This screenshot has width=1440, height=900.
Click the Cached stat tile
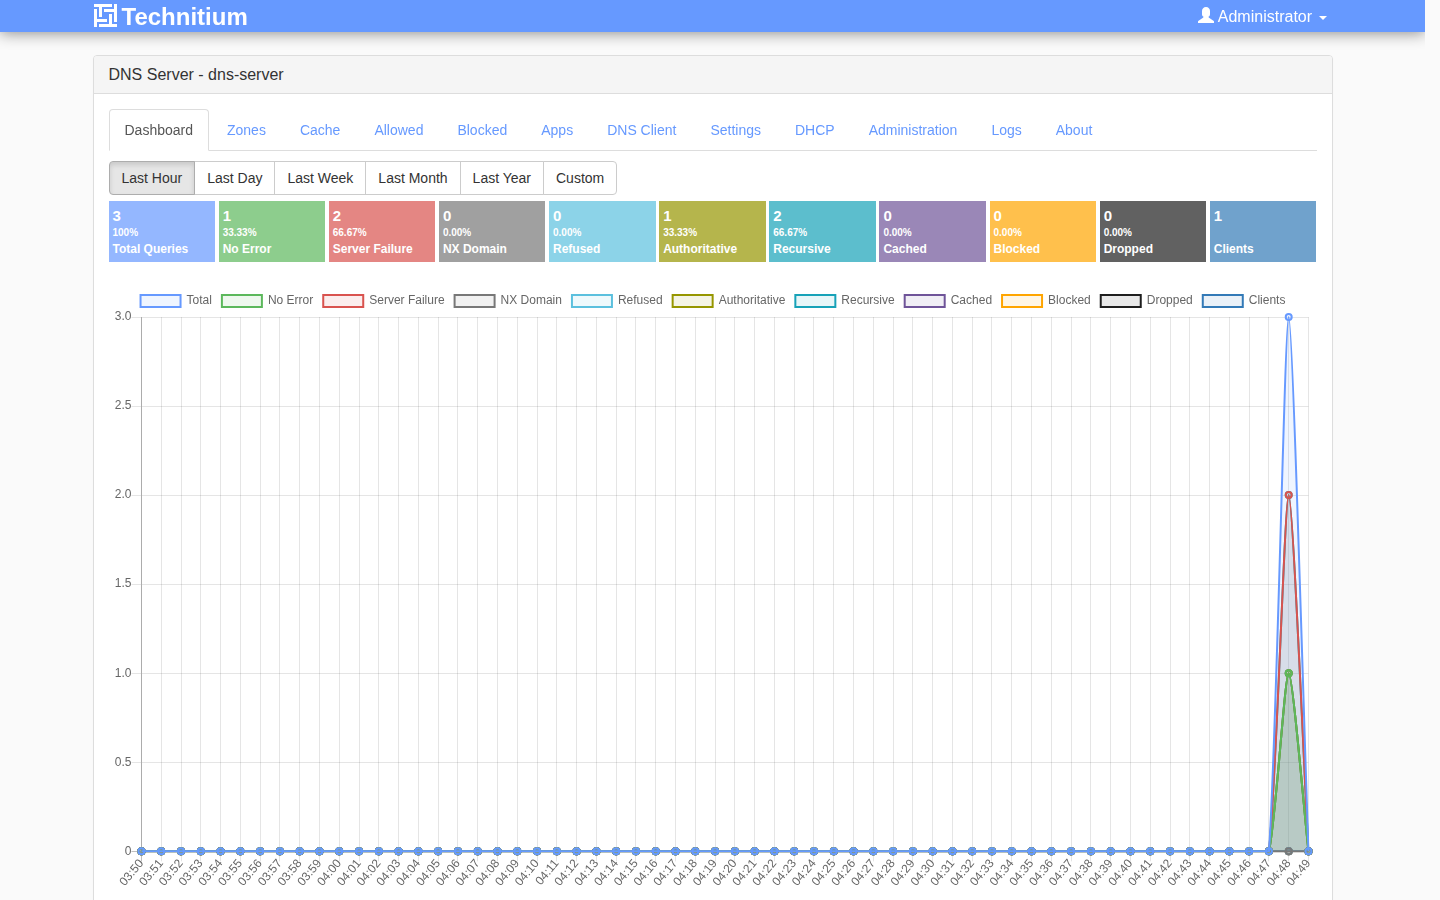tap(933, 232)
